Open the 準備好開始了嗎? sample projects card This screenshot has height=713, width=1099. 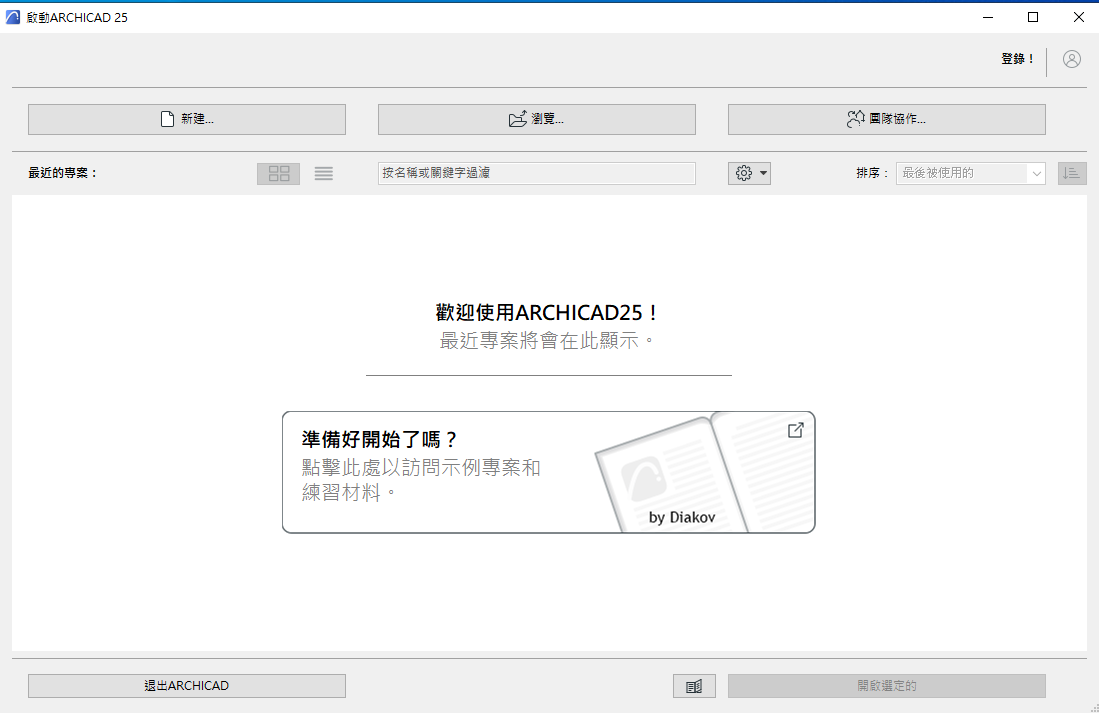tap(549, 472)
